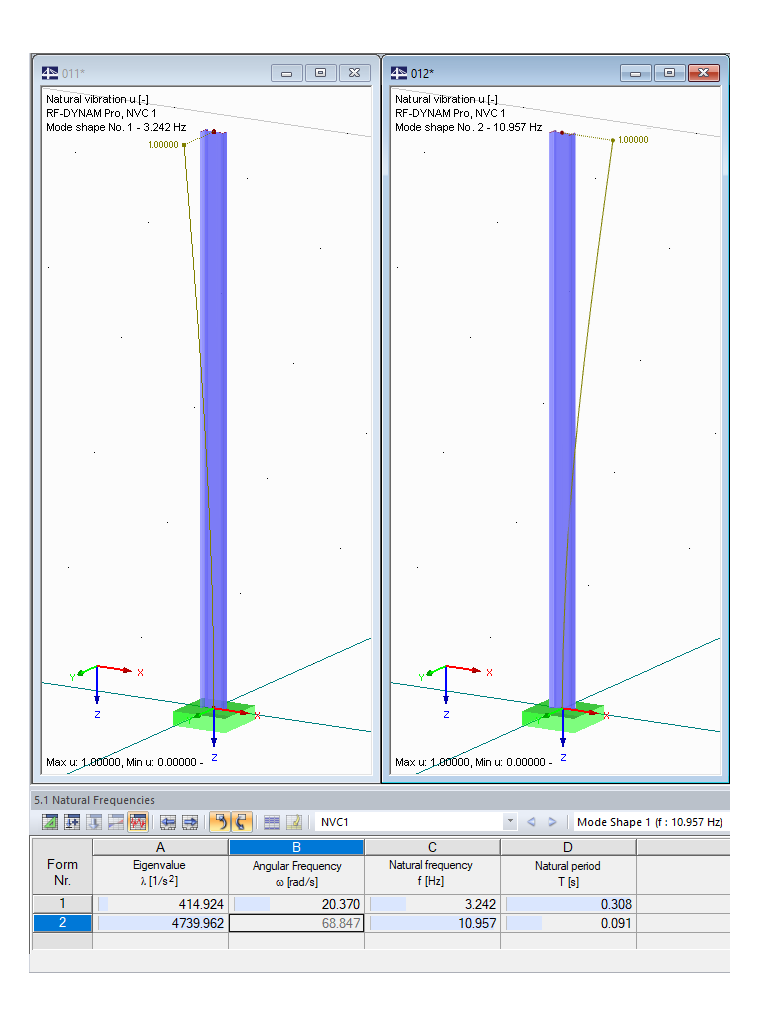Minimize the 012* window
Viewport: 760px width, 1026px height.
[636, 73]
